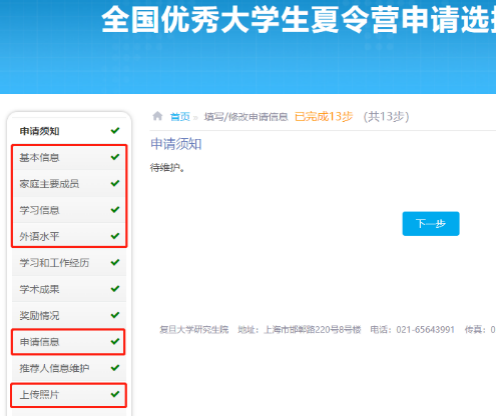Viewport: 498px width, 416px height.
Task: Open the 申请须知 sidebar item
Action: [x=69, y=131]
